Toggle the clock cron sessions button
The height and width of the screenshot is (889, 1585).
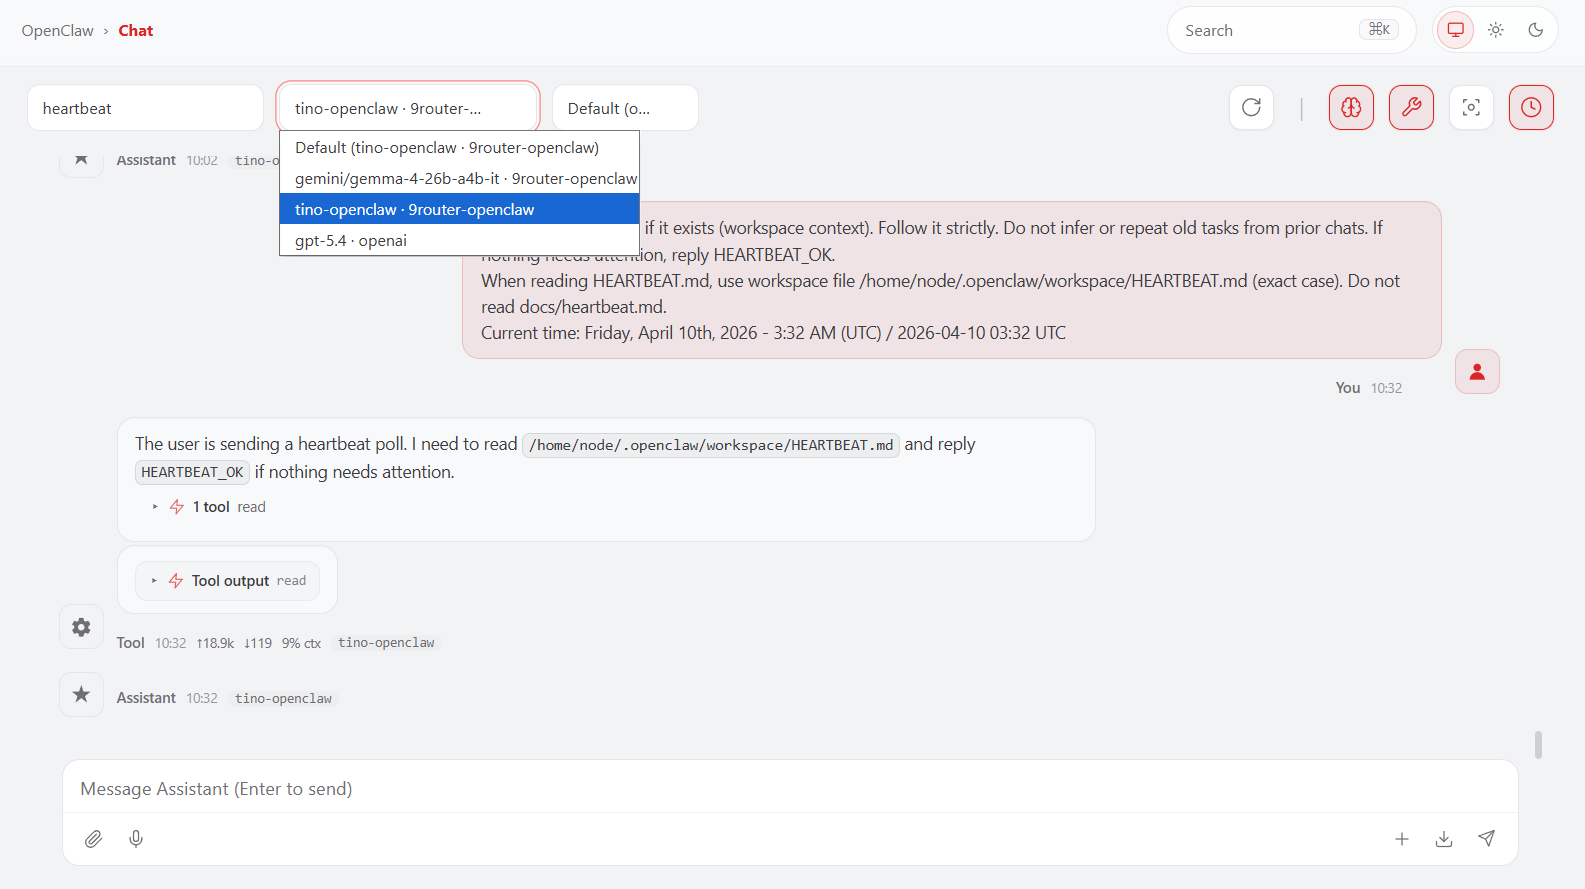[1531, 108]
